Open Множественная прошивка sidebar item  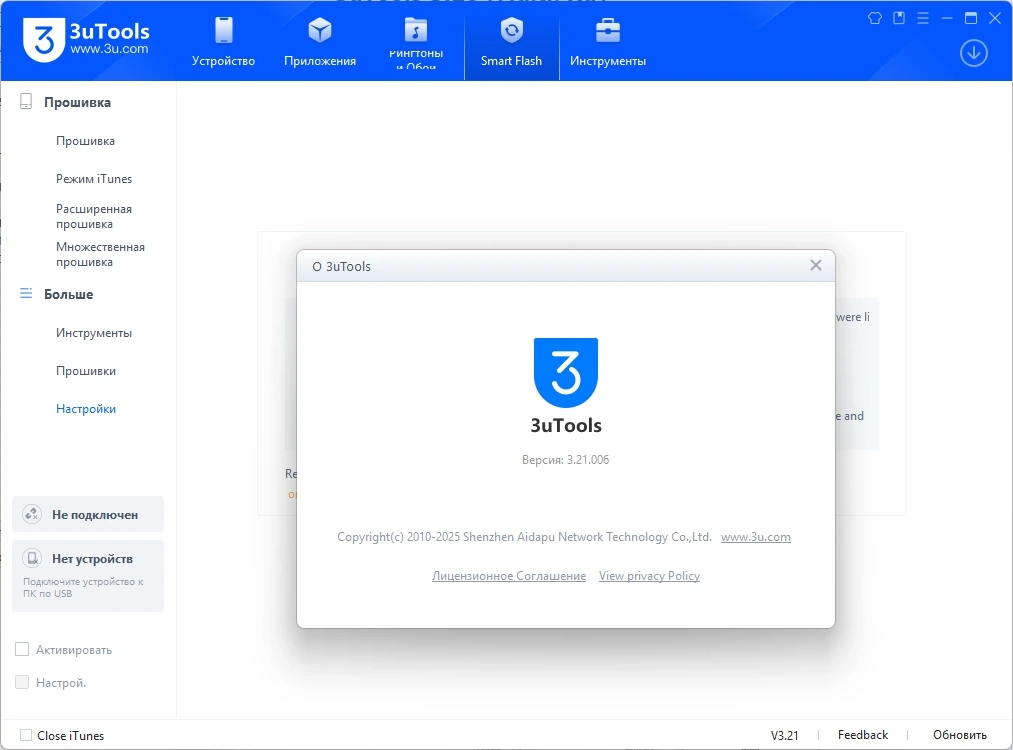pos(100,255)
